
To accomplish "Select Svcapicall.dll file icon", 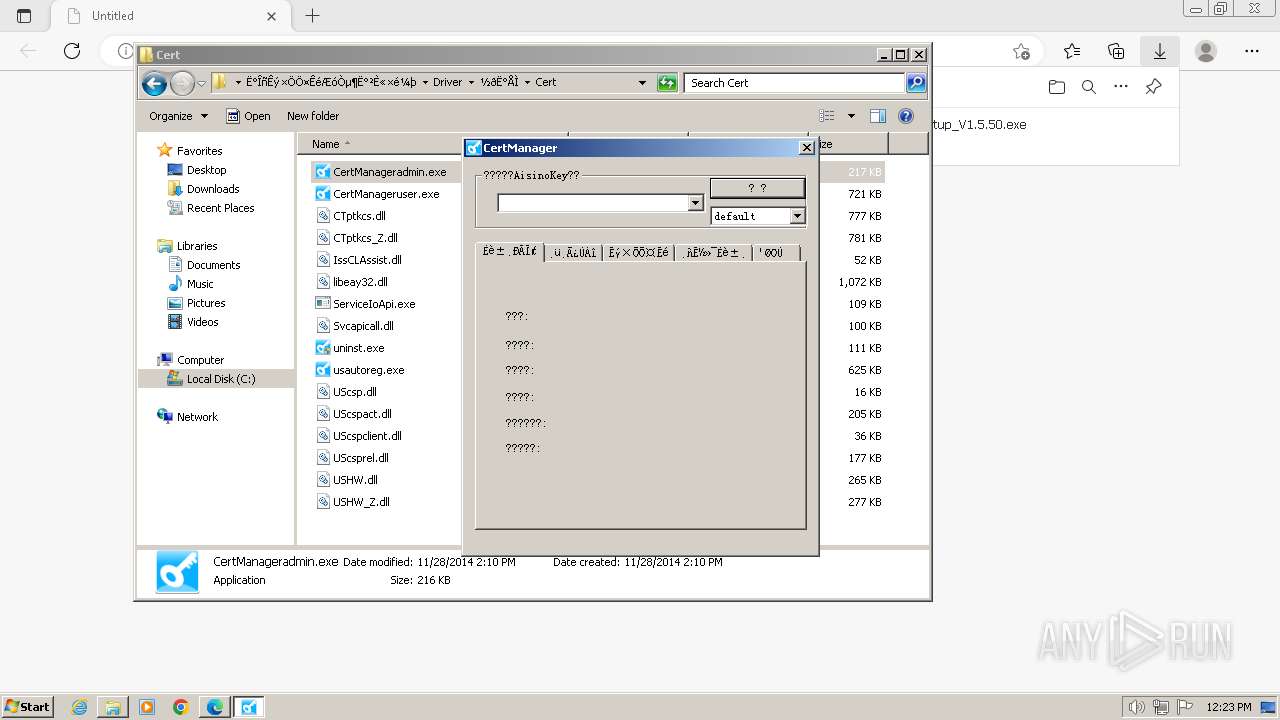I will tap(322, 326).
